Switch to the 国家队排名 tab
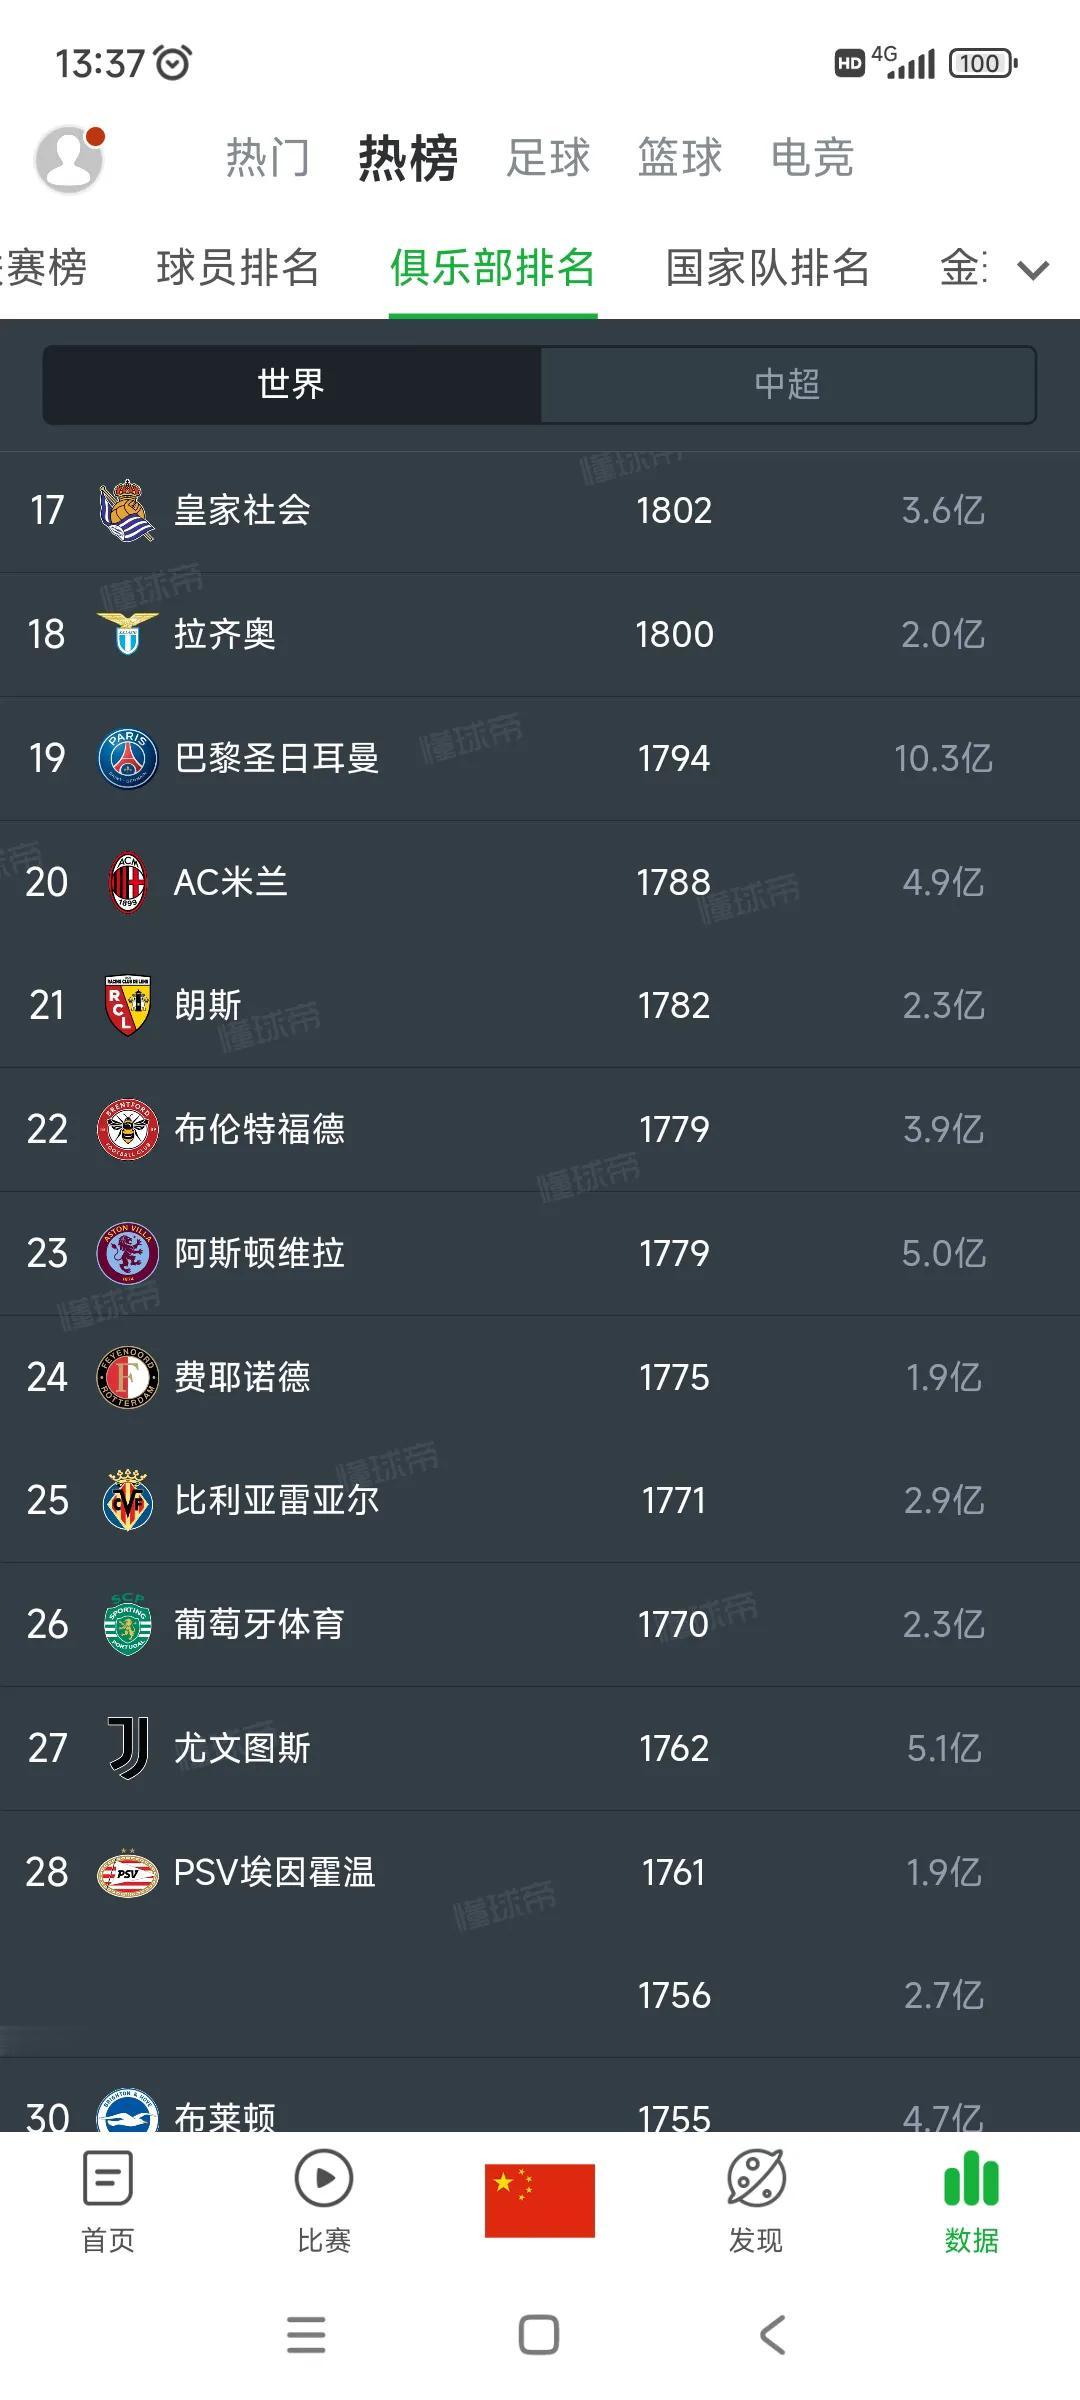The image size is (1080, 2400). click(768, 268)
